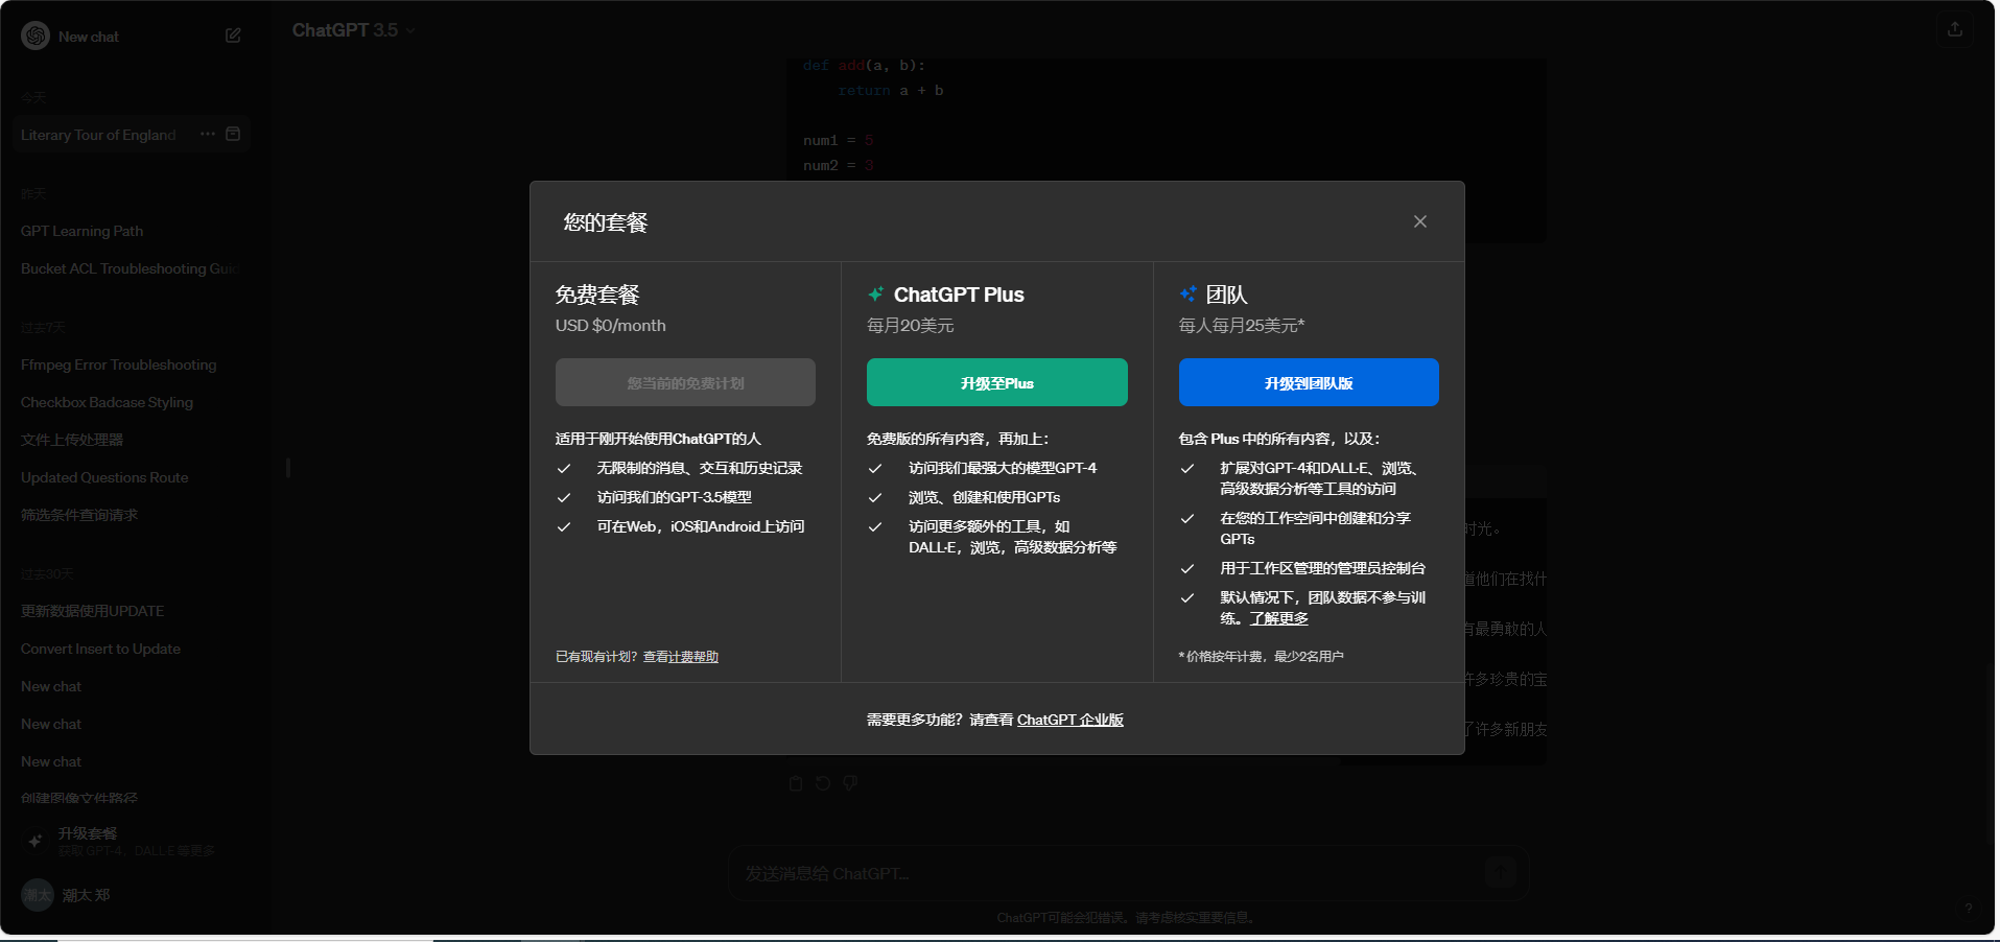Click the archive icon on Literary Tour of England
Screen dimensions: 2000x942
(x=233, y=133)
